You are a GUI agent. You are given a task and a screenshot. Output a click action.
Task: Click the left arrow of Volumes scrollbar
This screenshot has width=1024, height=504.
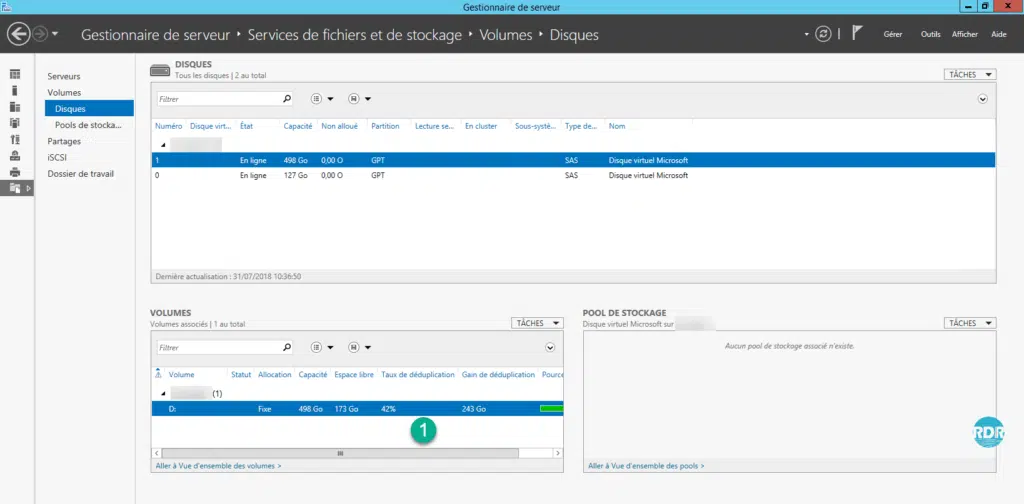157,452
